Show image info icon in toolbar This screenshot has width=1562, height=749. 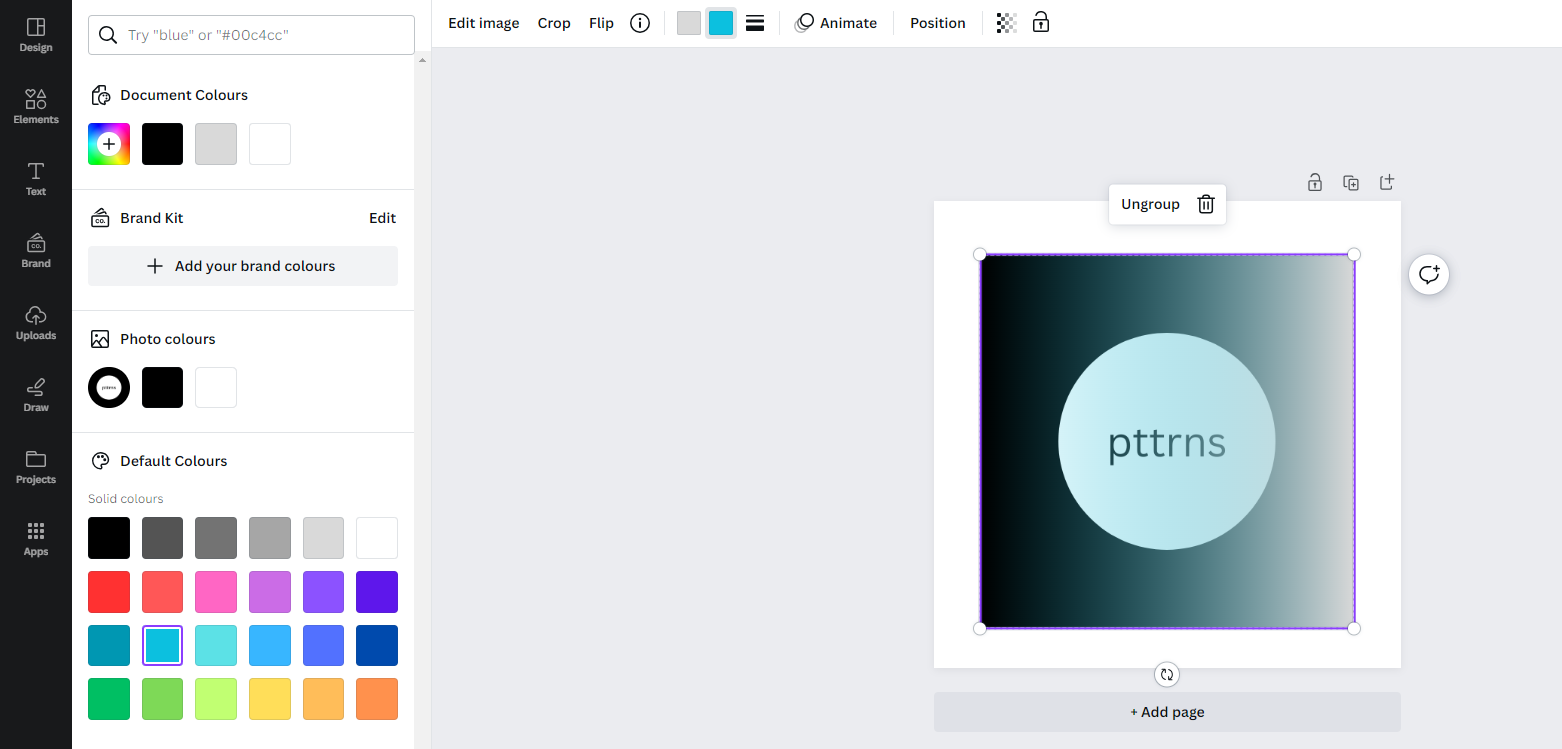coord(640,23)
